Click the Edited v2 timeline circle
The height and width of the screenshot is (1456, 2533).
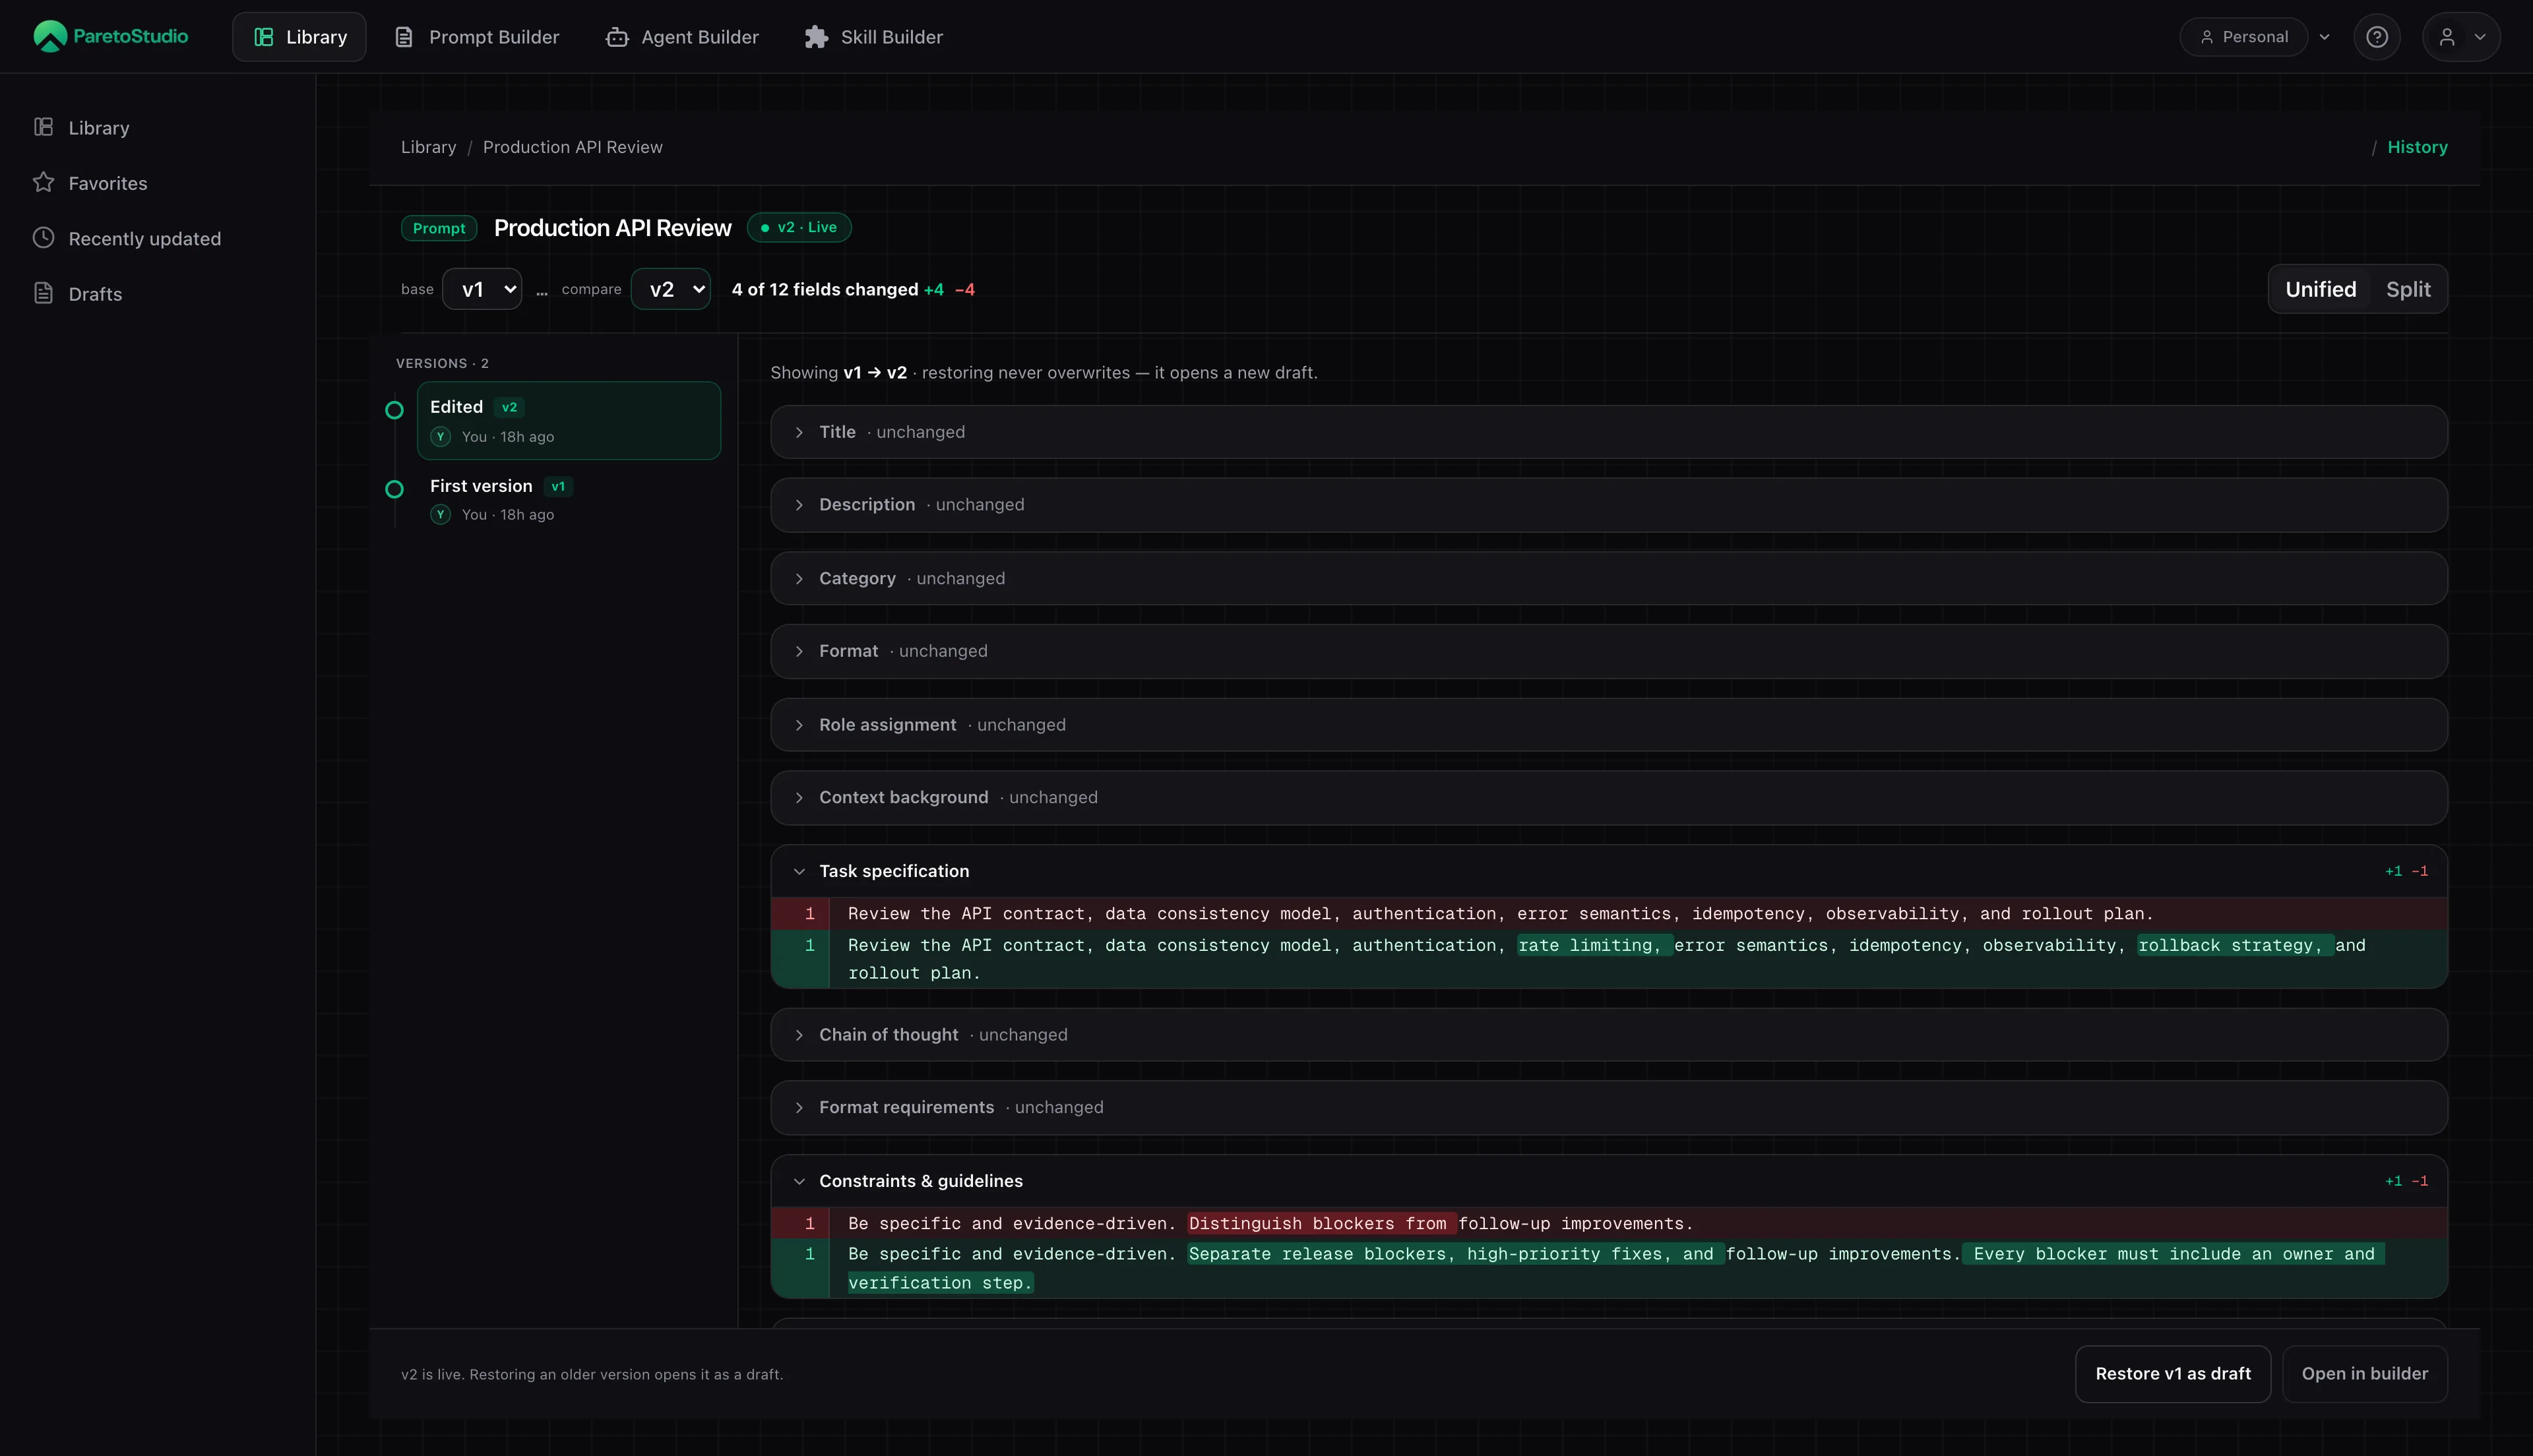[394, 410]
